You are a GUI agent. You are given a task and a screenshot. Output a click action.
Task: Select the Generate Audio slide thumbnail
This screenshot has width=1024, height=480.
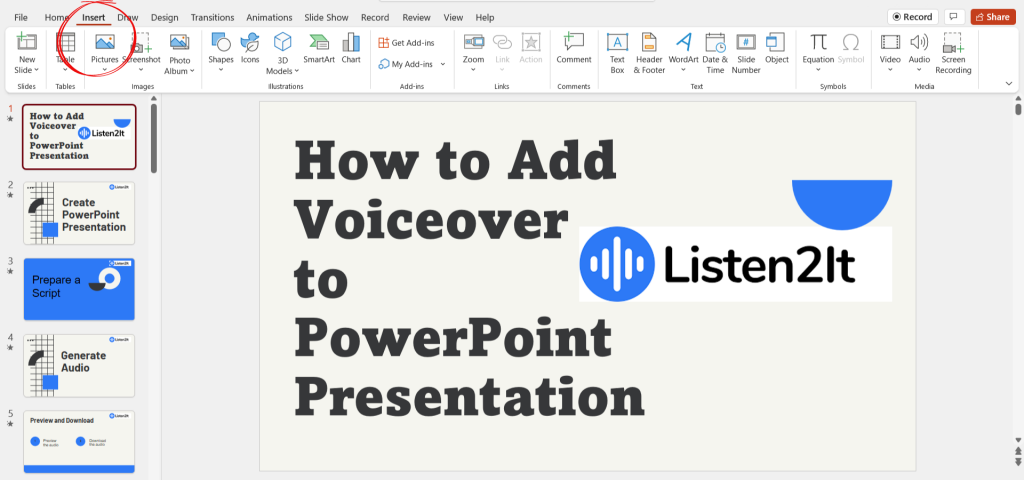click(79, 366)
